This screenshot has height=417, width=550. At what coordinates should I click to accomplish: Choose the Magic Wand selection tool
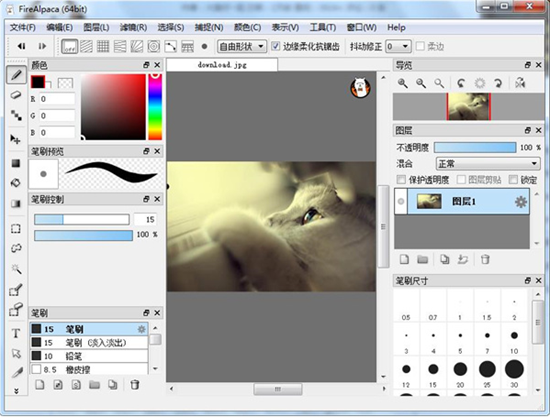(16, 269)
